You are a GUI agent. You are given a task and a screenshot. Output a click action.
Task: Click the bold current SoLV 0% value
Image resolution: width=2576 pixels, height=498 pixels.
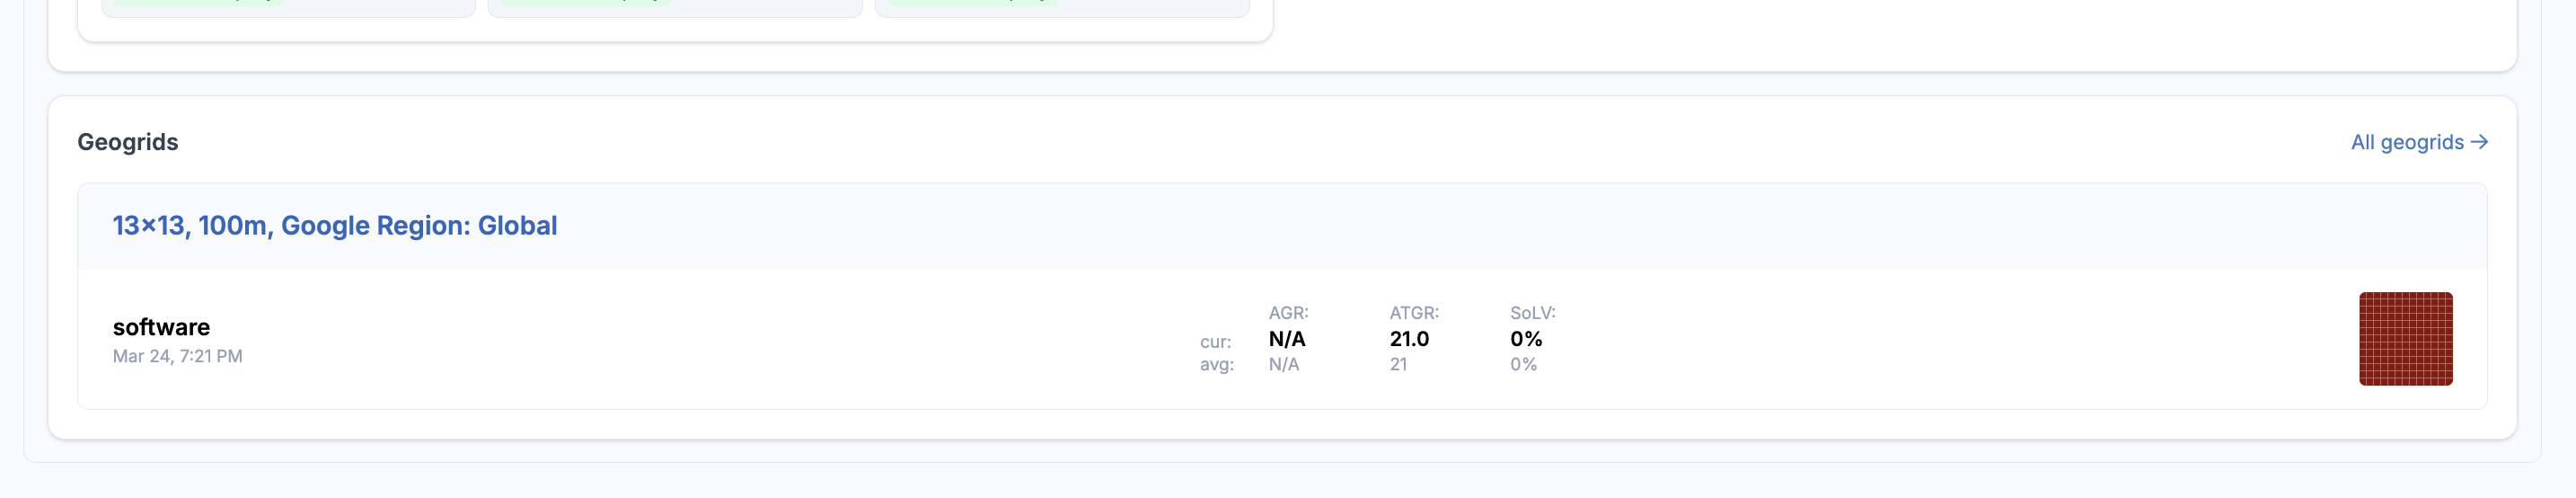click(1525, 339)
